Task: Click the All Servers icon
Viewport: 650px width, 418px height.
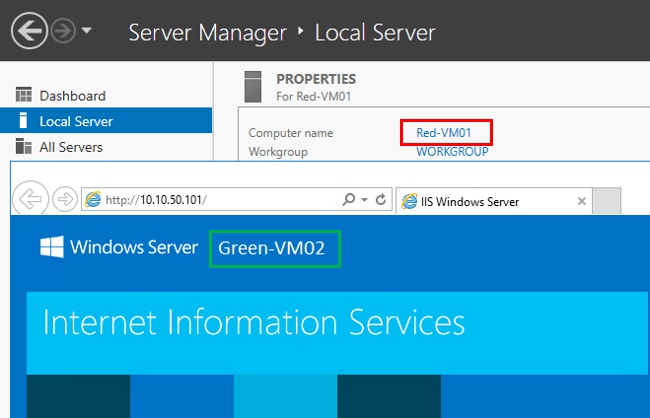Action: [24, 147]
